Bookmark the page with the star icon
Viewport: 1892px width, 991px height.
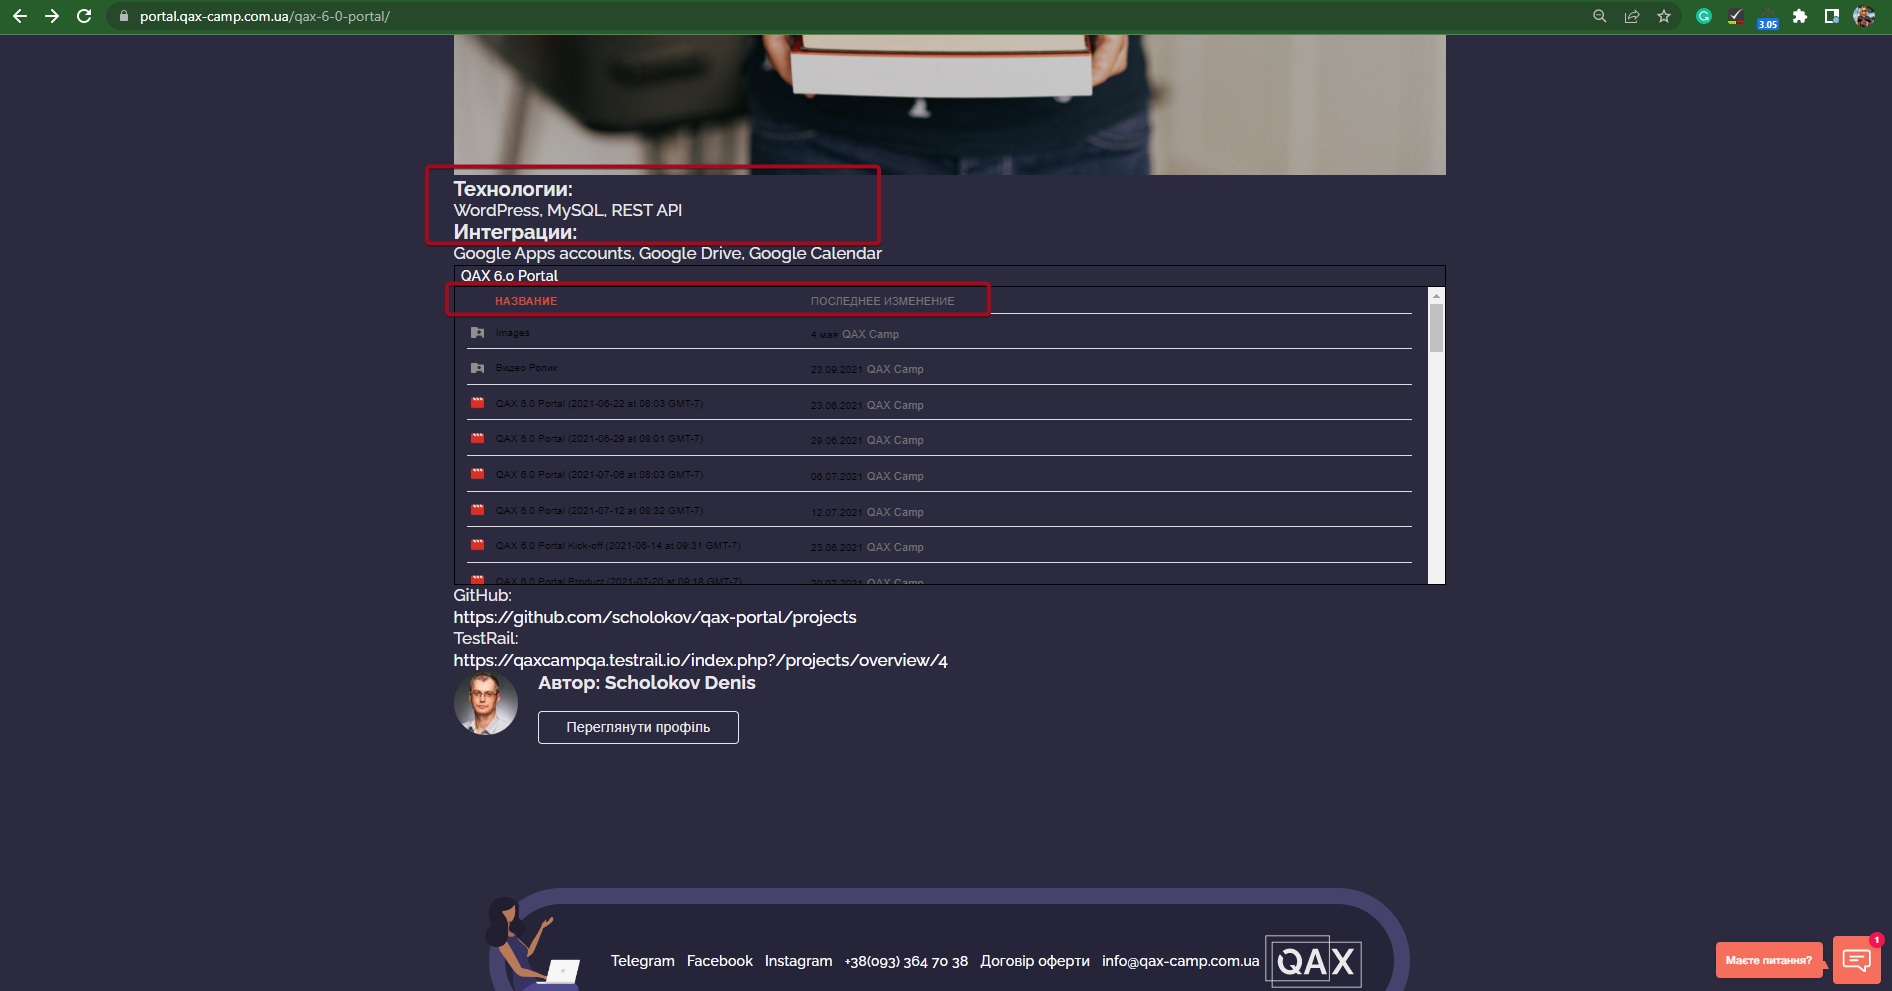coord(1665,16)
